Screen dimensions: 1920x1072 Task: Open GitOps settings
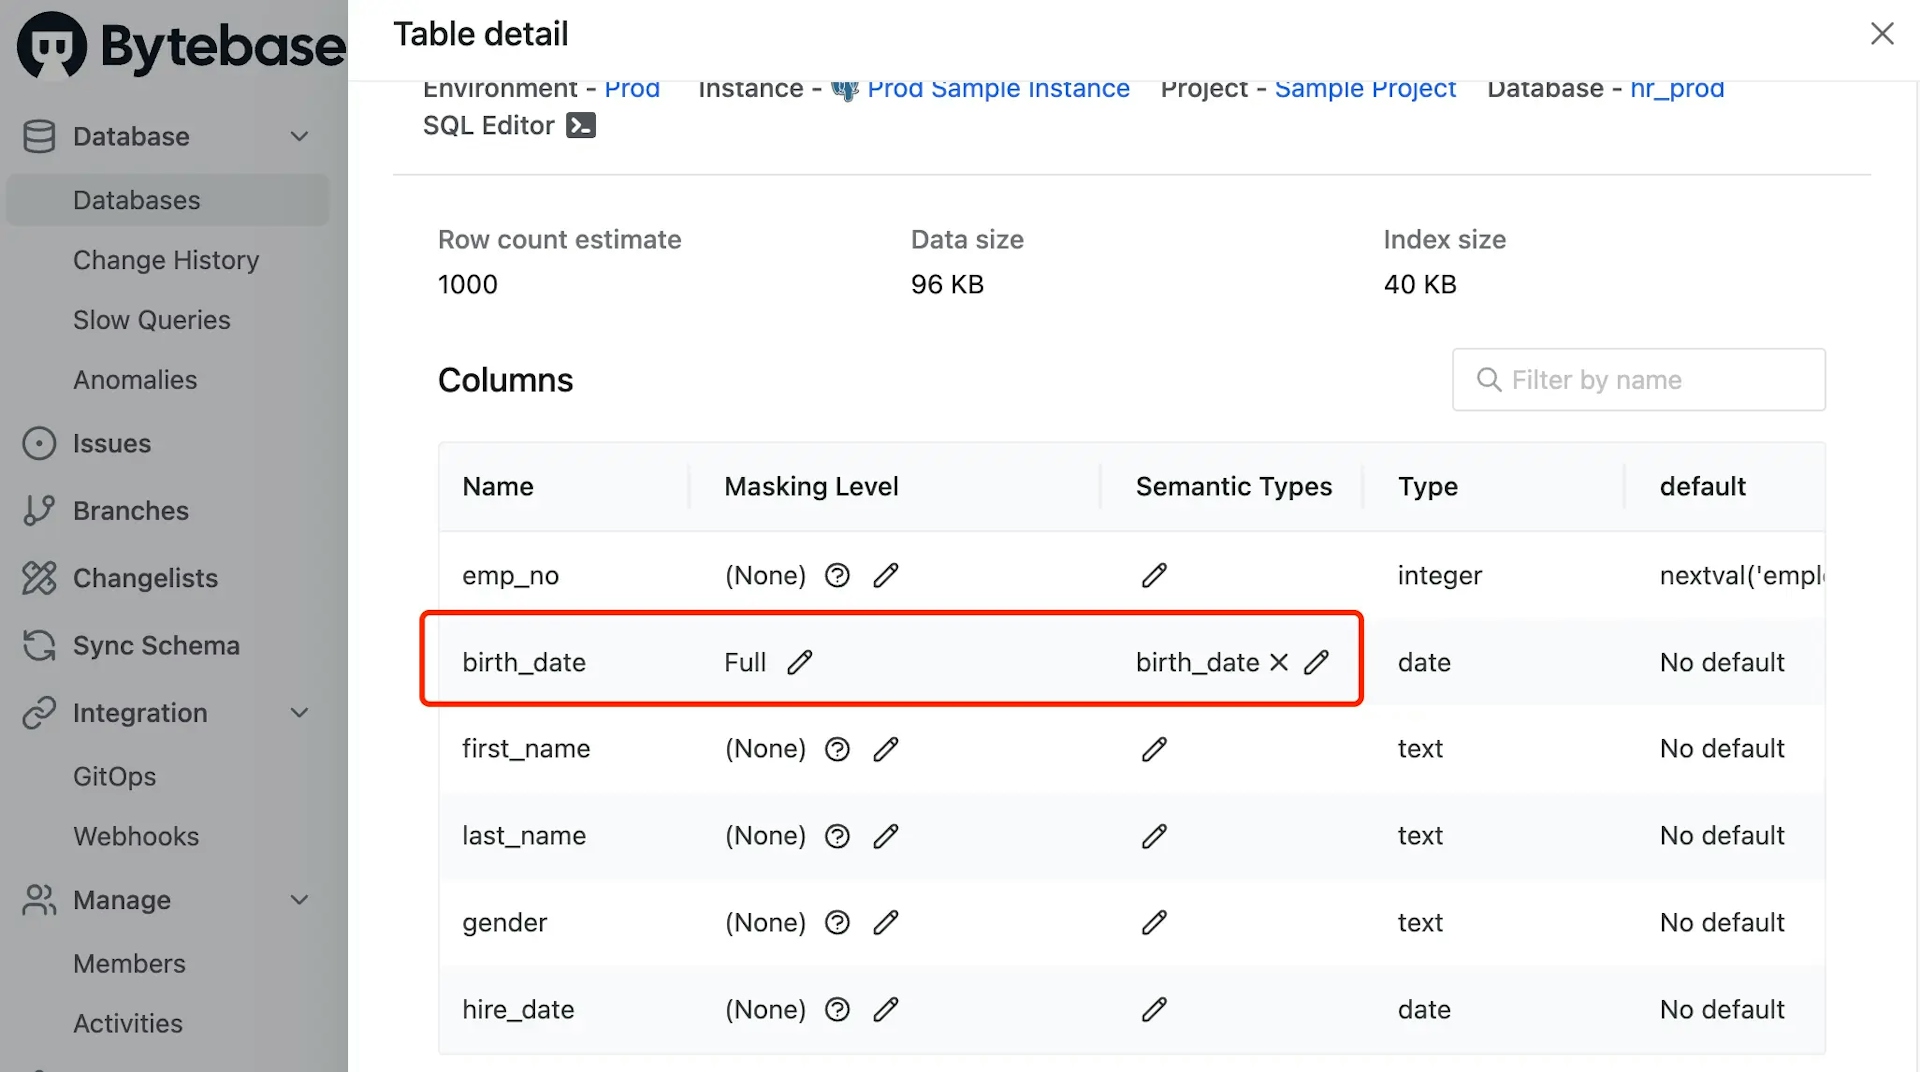(115, 776)
